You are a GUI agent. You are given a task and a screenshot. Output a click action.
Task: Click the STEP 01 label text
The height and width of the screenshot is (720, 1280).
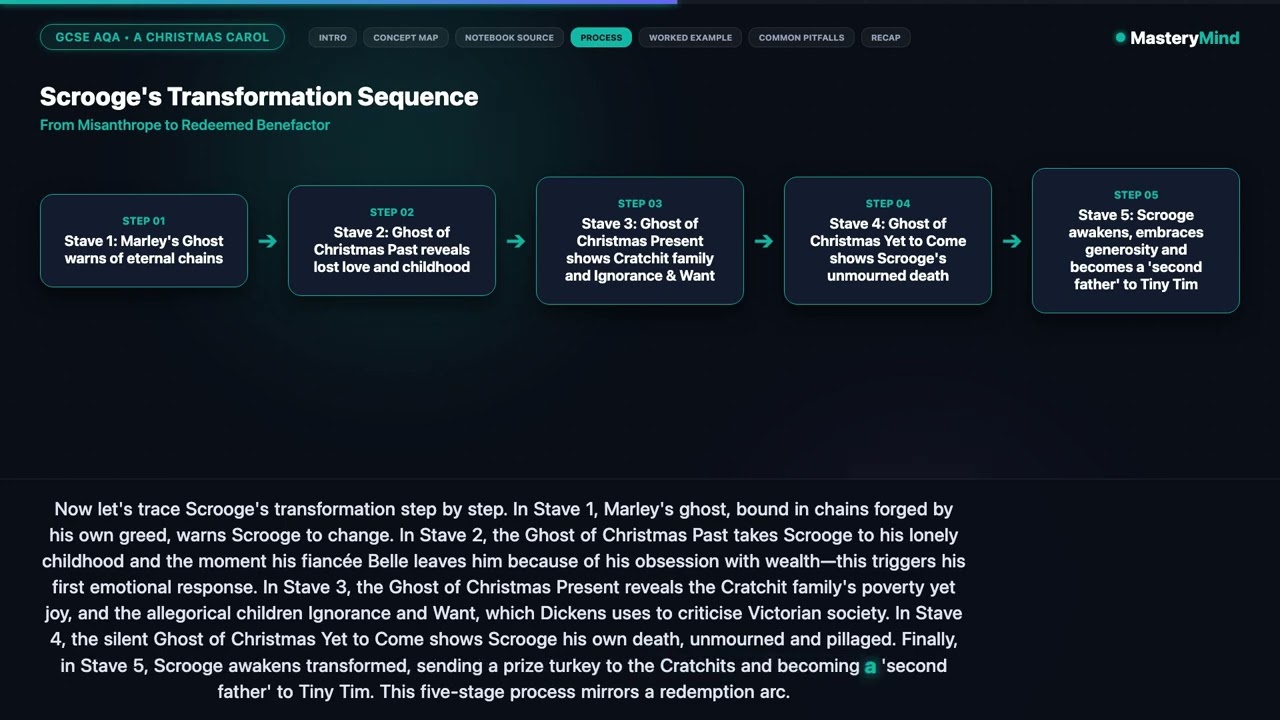coord(144,221)
